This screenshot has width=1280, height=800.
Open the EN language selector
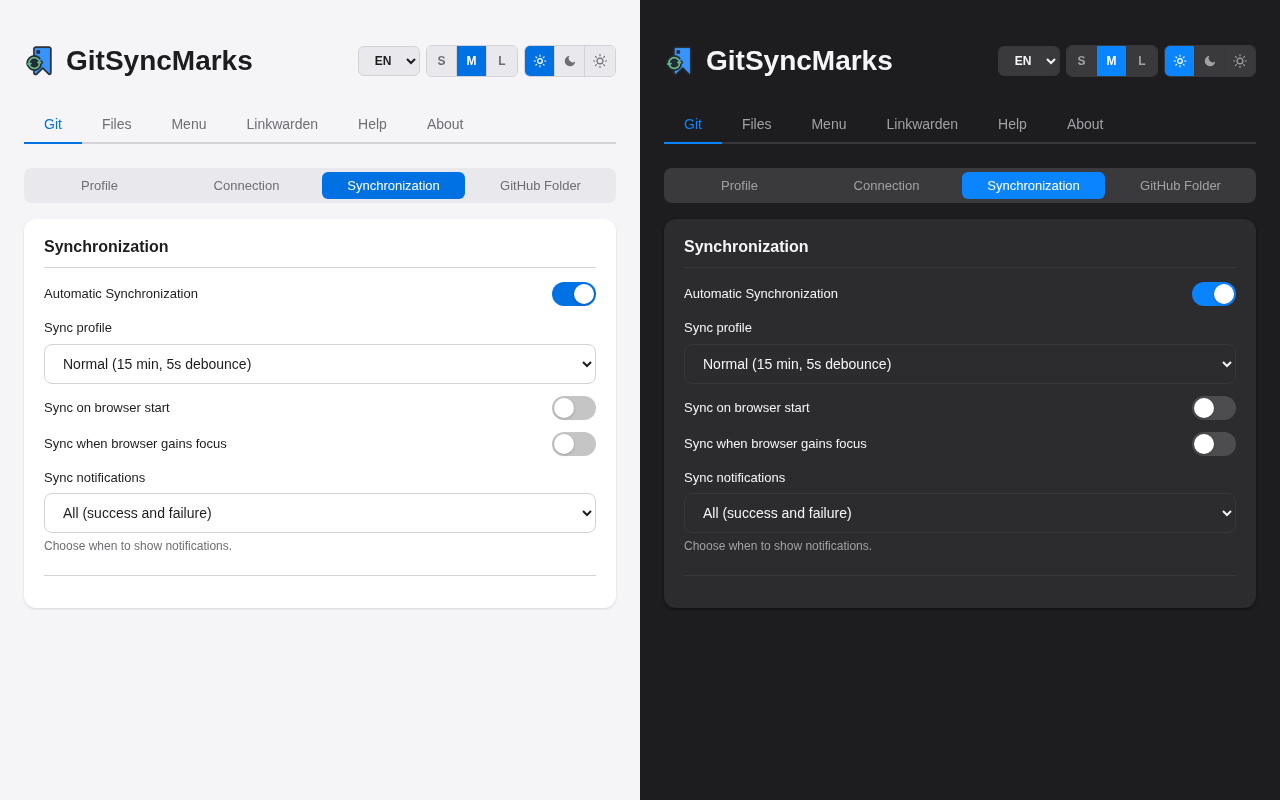[388, 61]
